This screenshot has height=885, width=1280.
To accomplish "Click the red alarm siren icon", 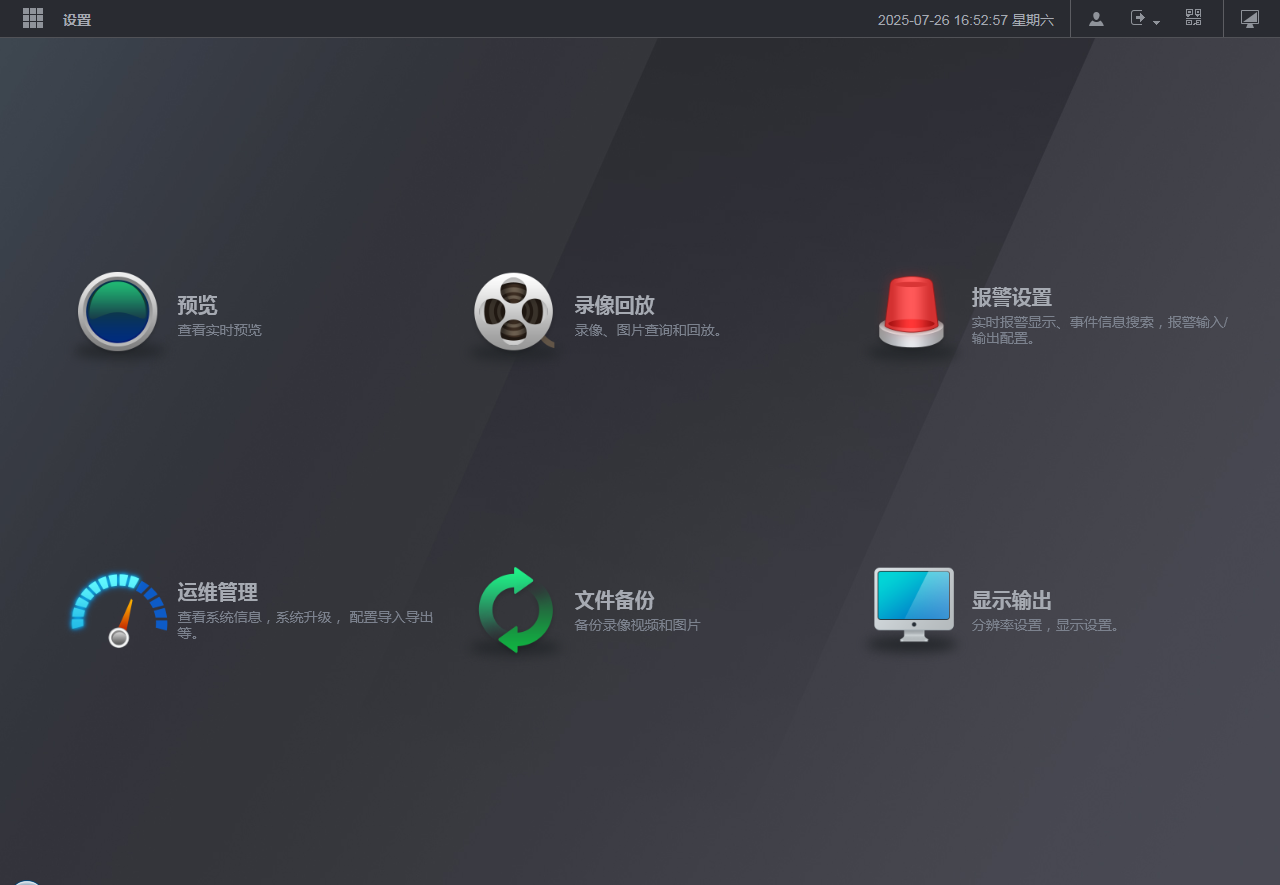I will pos(911,311).
